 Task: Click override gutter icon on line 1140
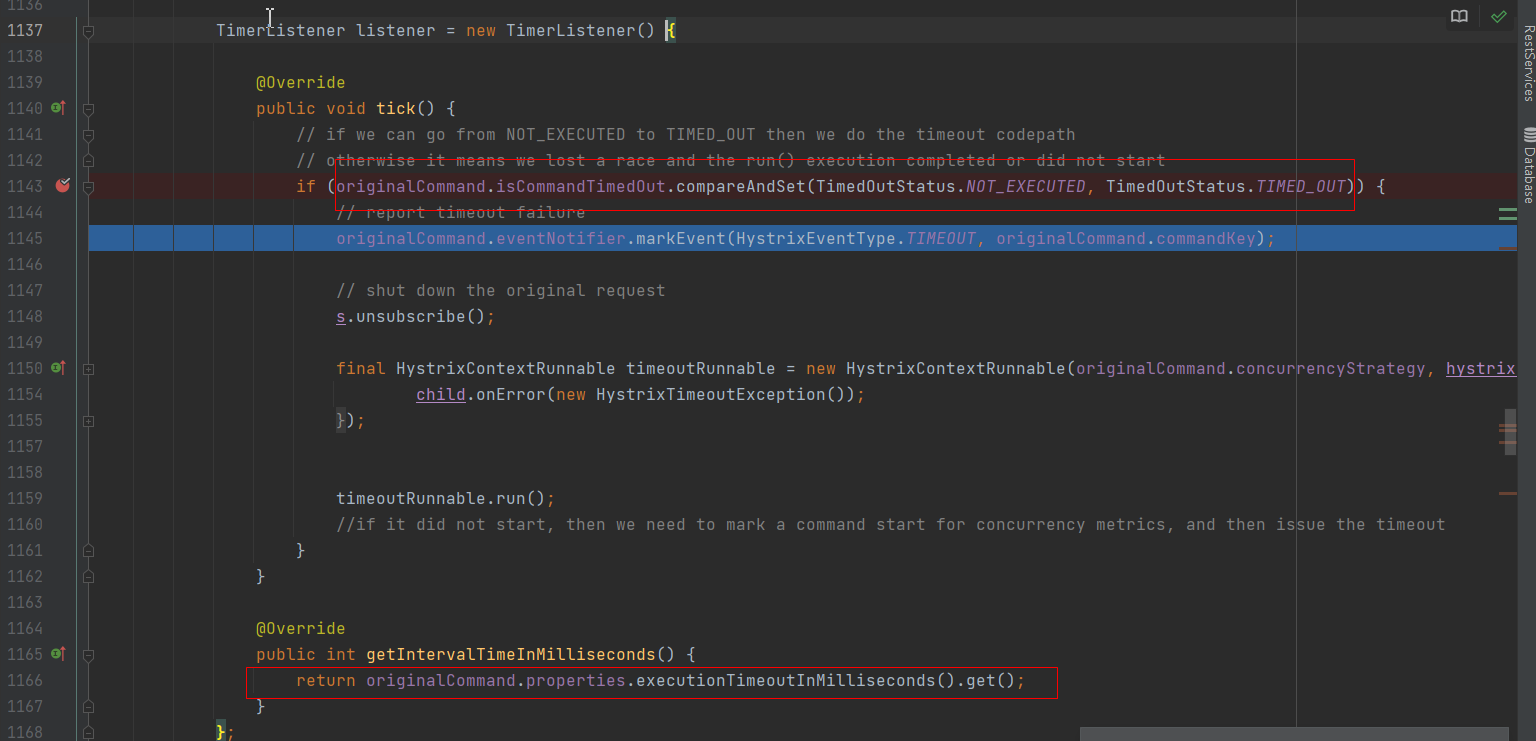coord(58,108)
